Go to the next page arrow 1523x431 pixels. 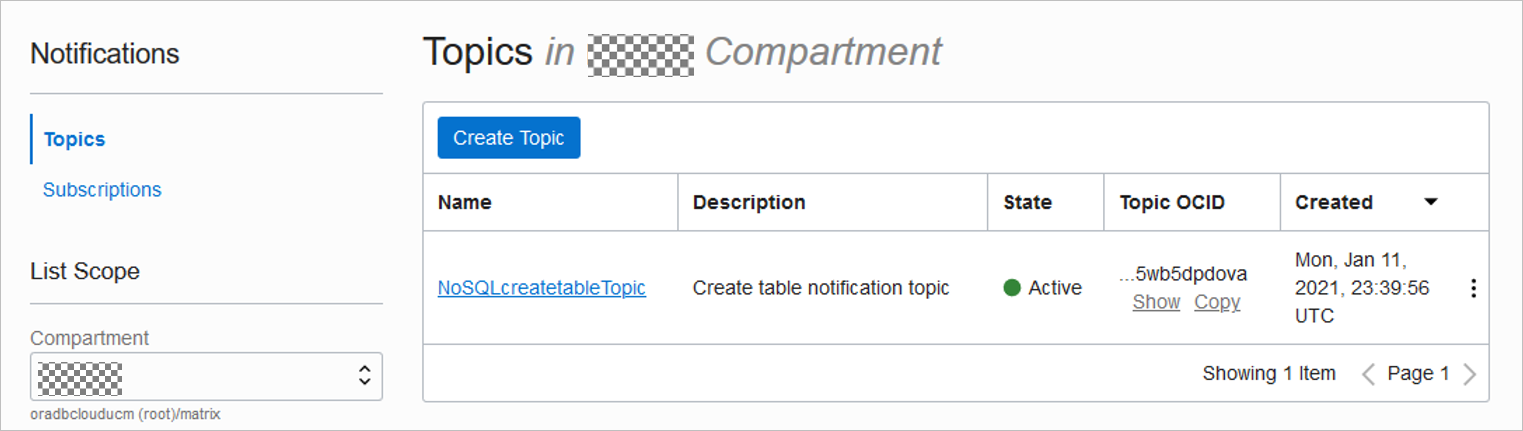[x=1469, y=374]
